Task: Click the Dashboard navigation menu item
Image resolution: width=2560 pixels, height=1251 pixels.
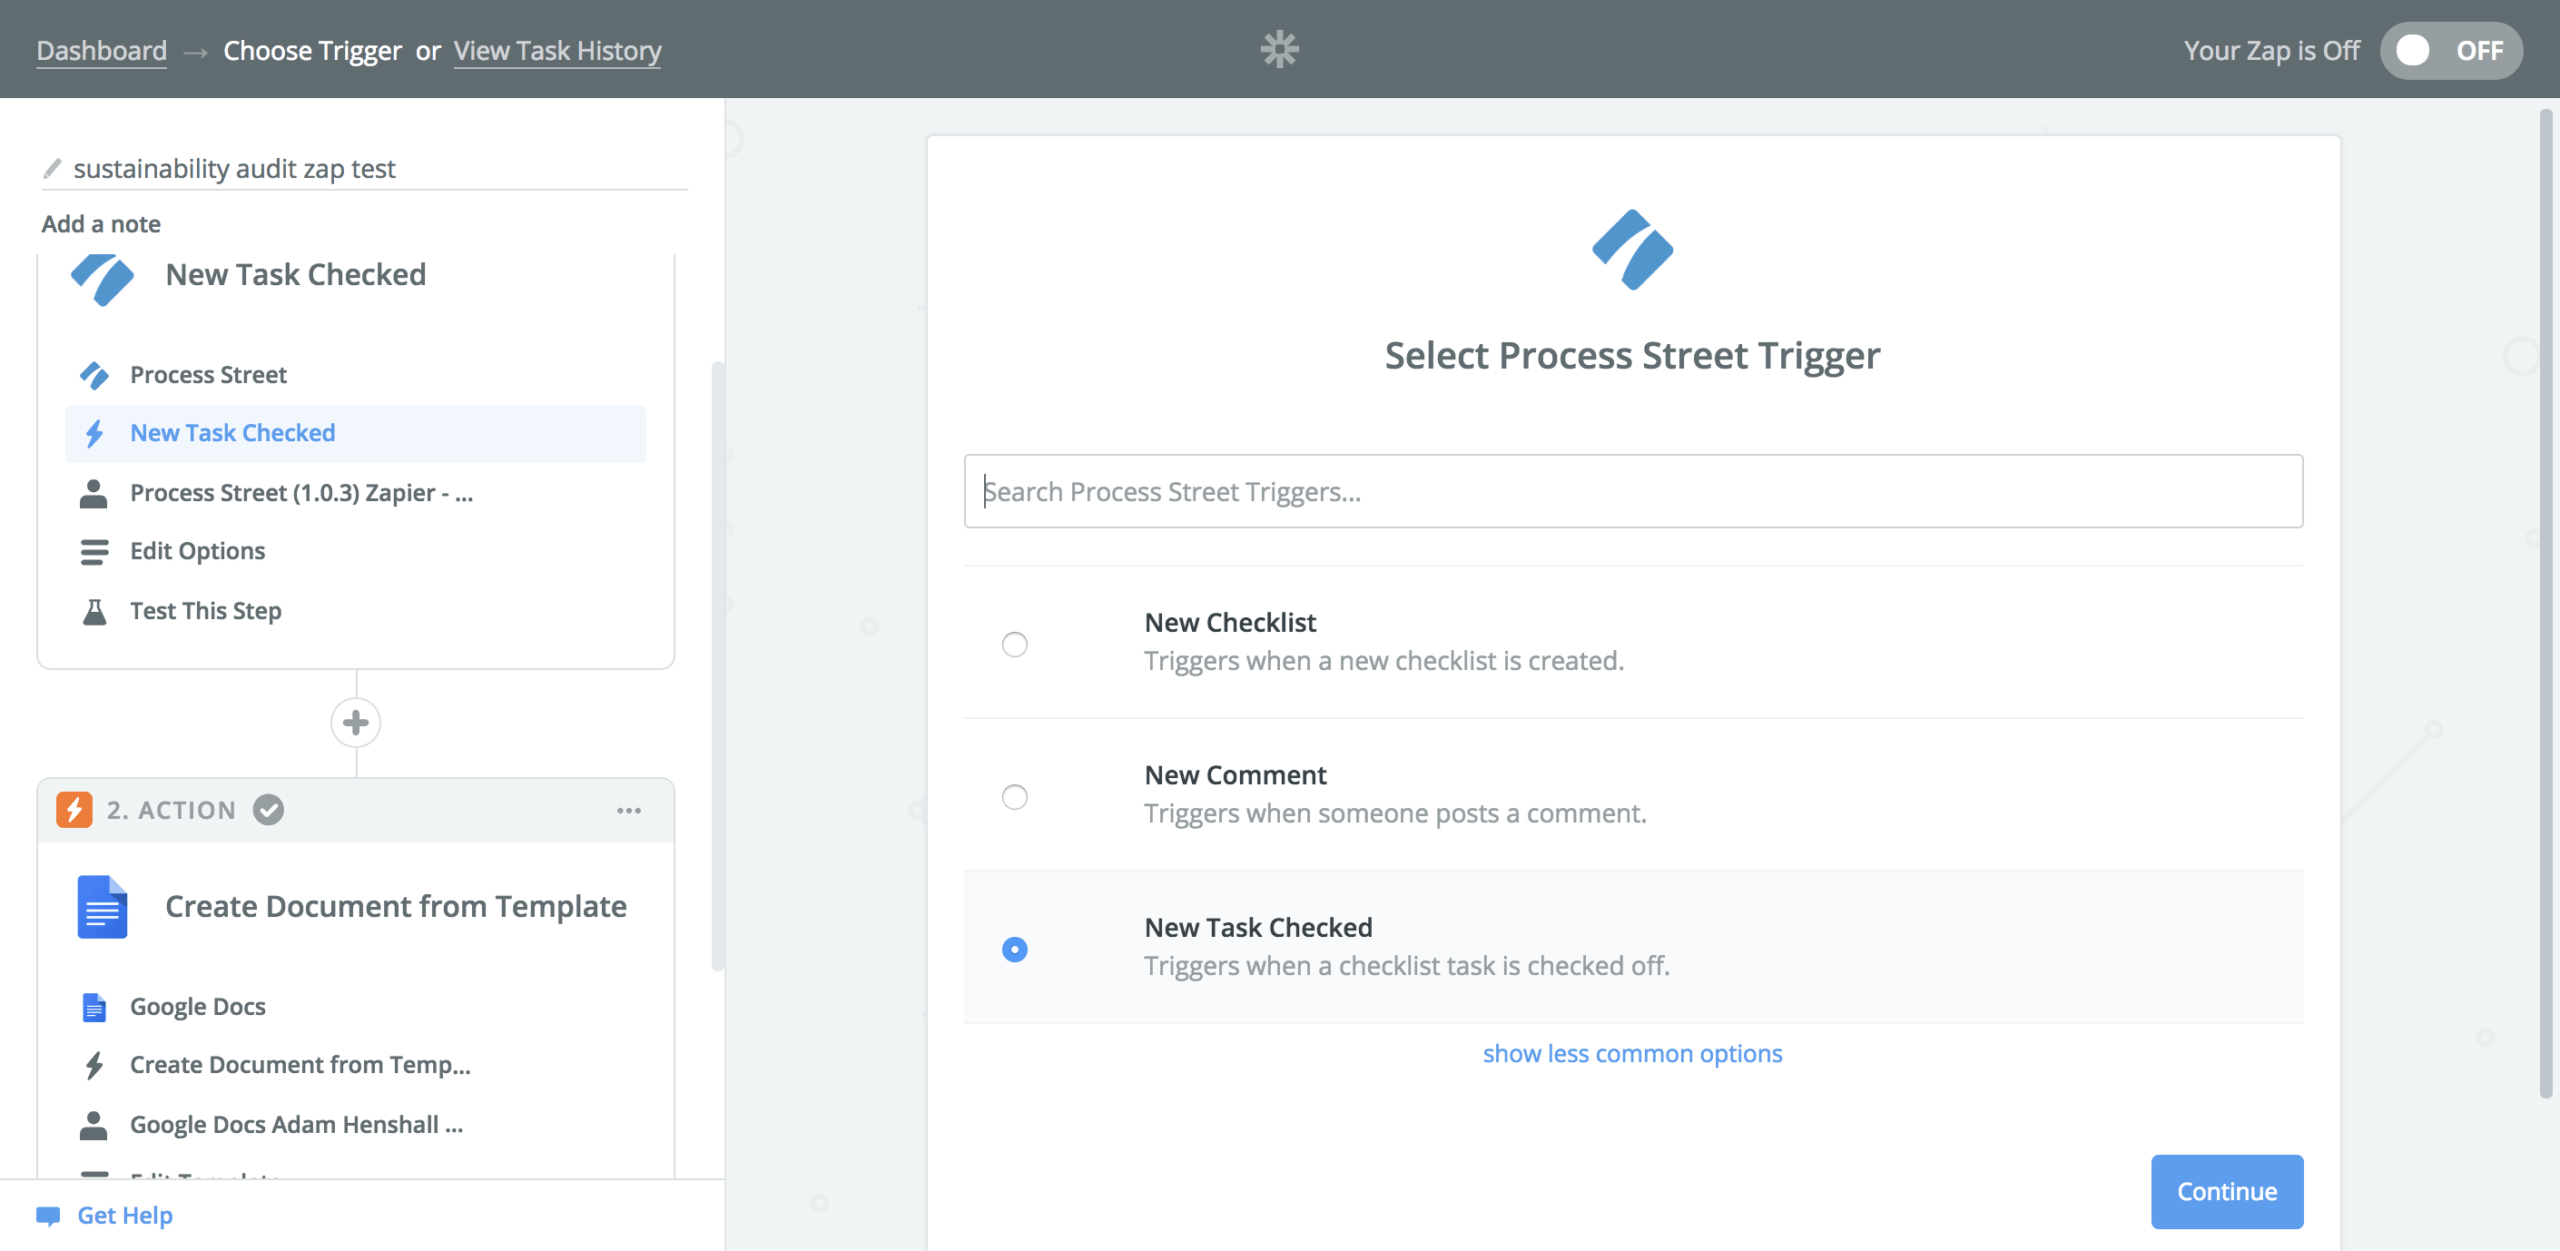Action: 103,49
